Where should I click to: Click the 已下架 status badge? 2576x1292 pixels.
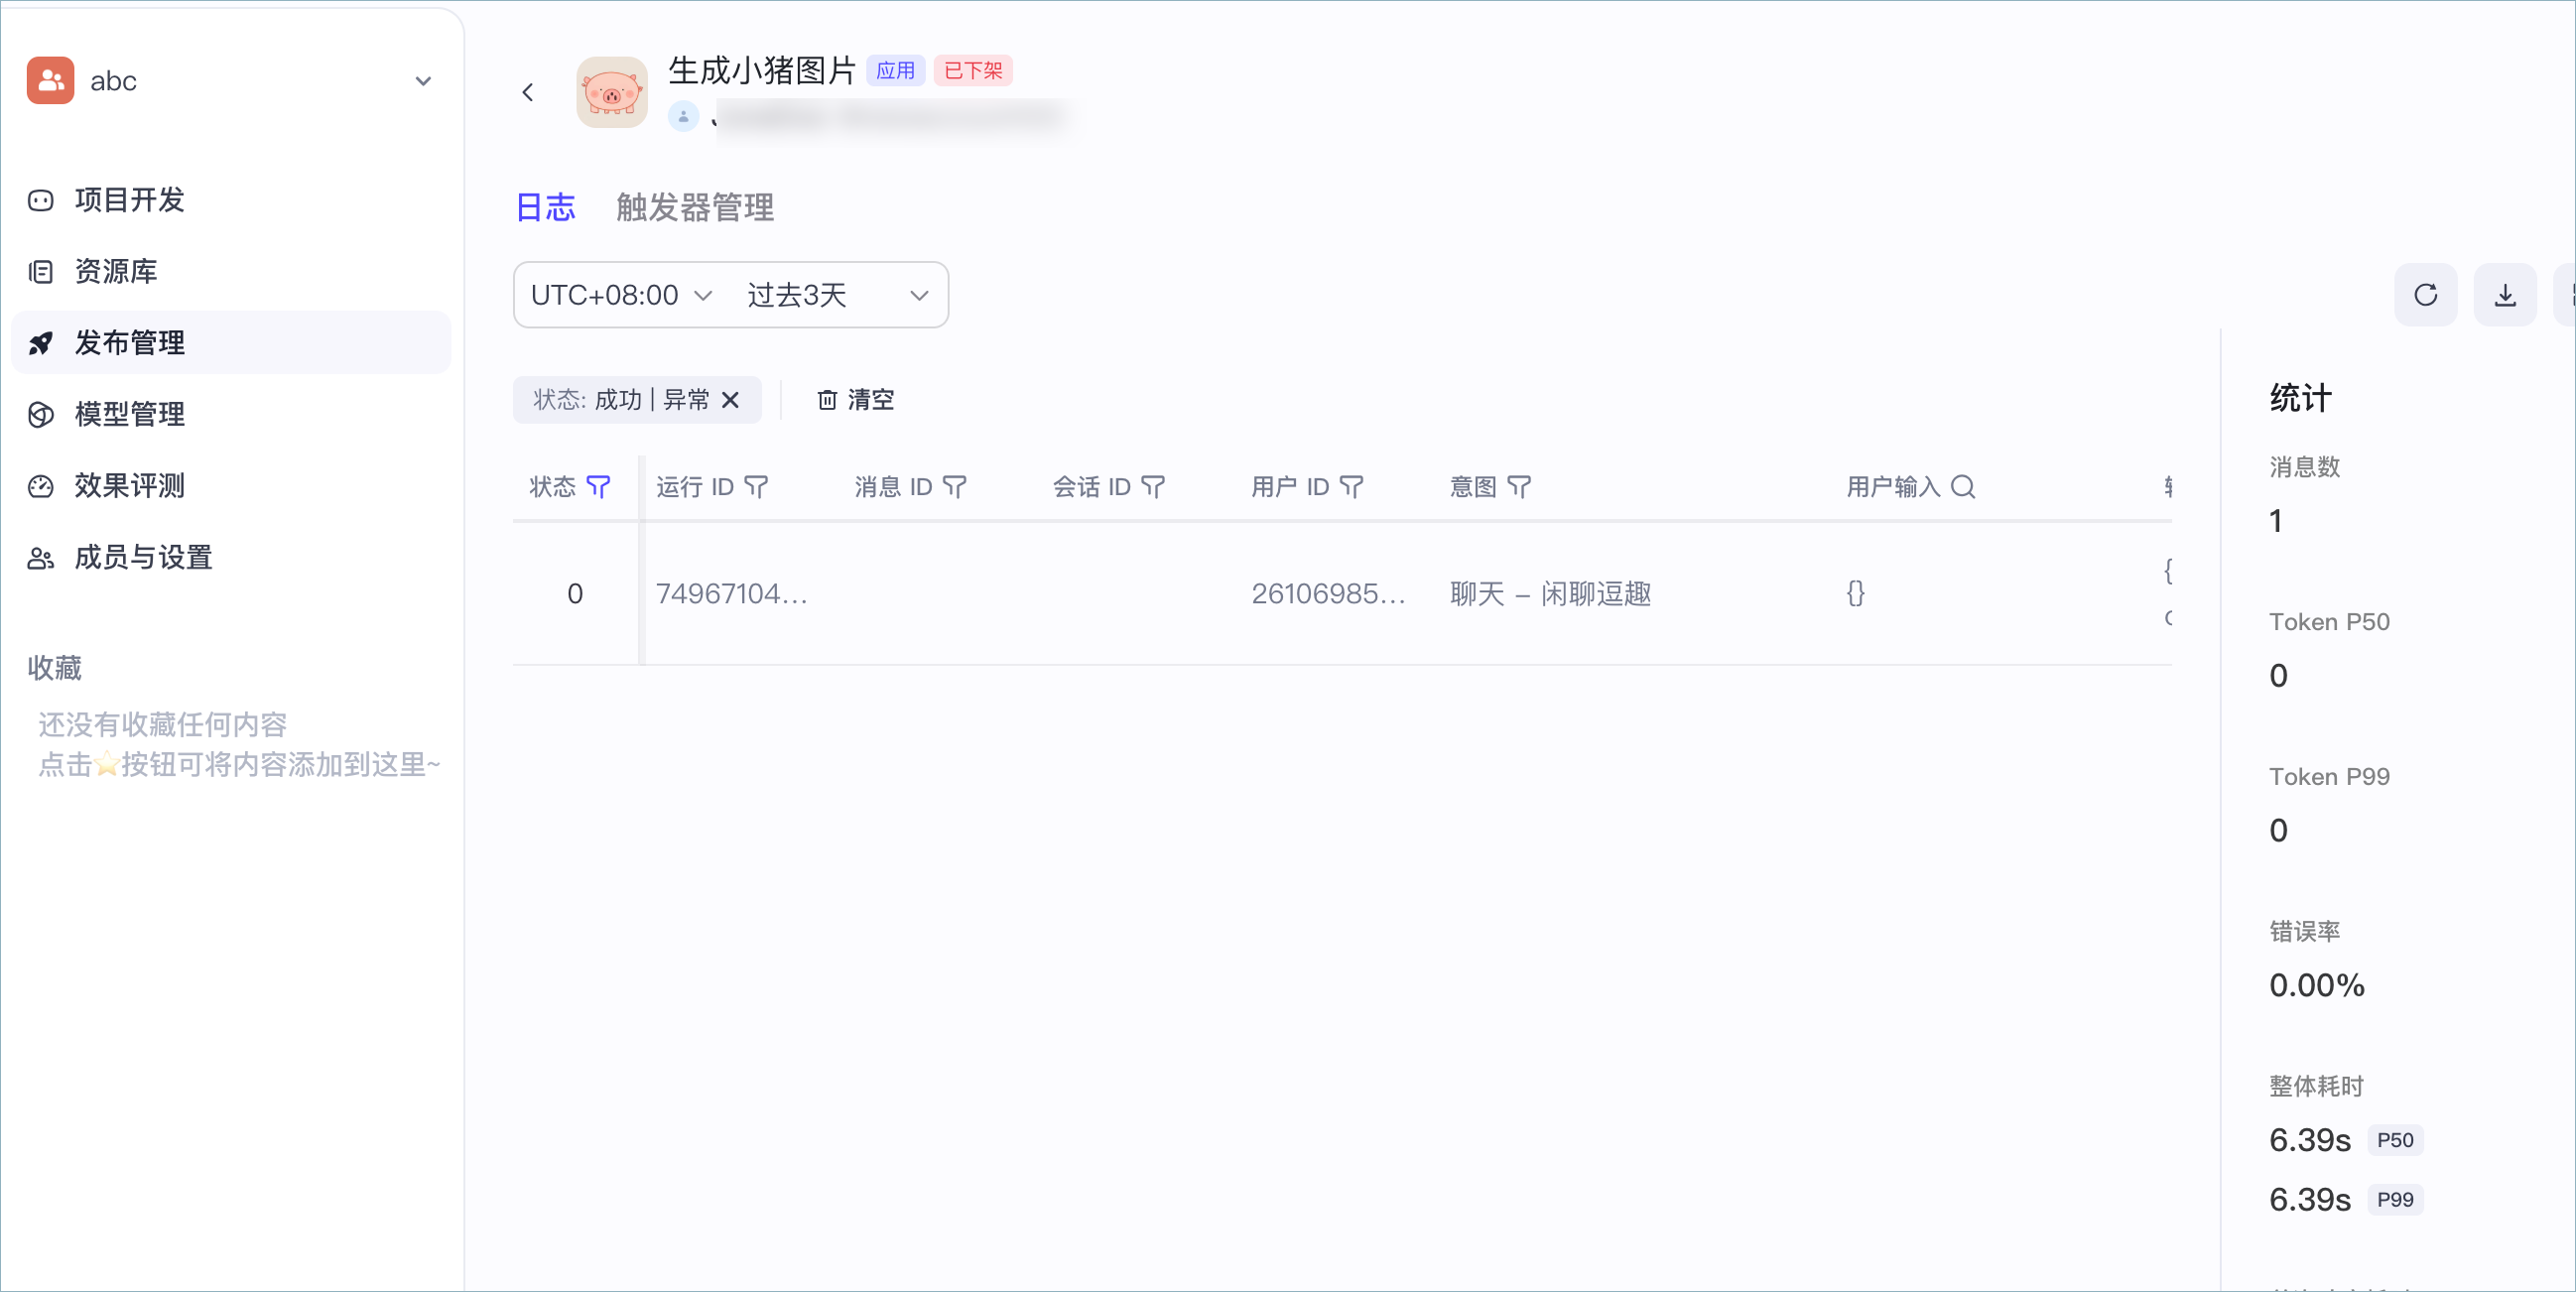click(x=973, y=71)
